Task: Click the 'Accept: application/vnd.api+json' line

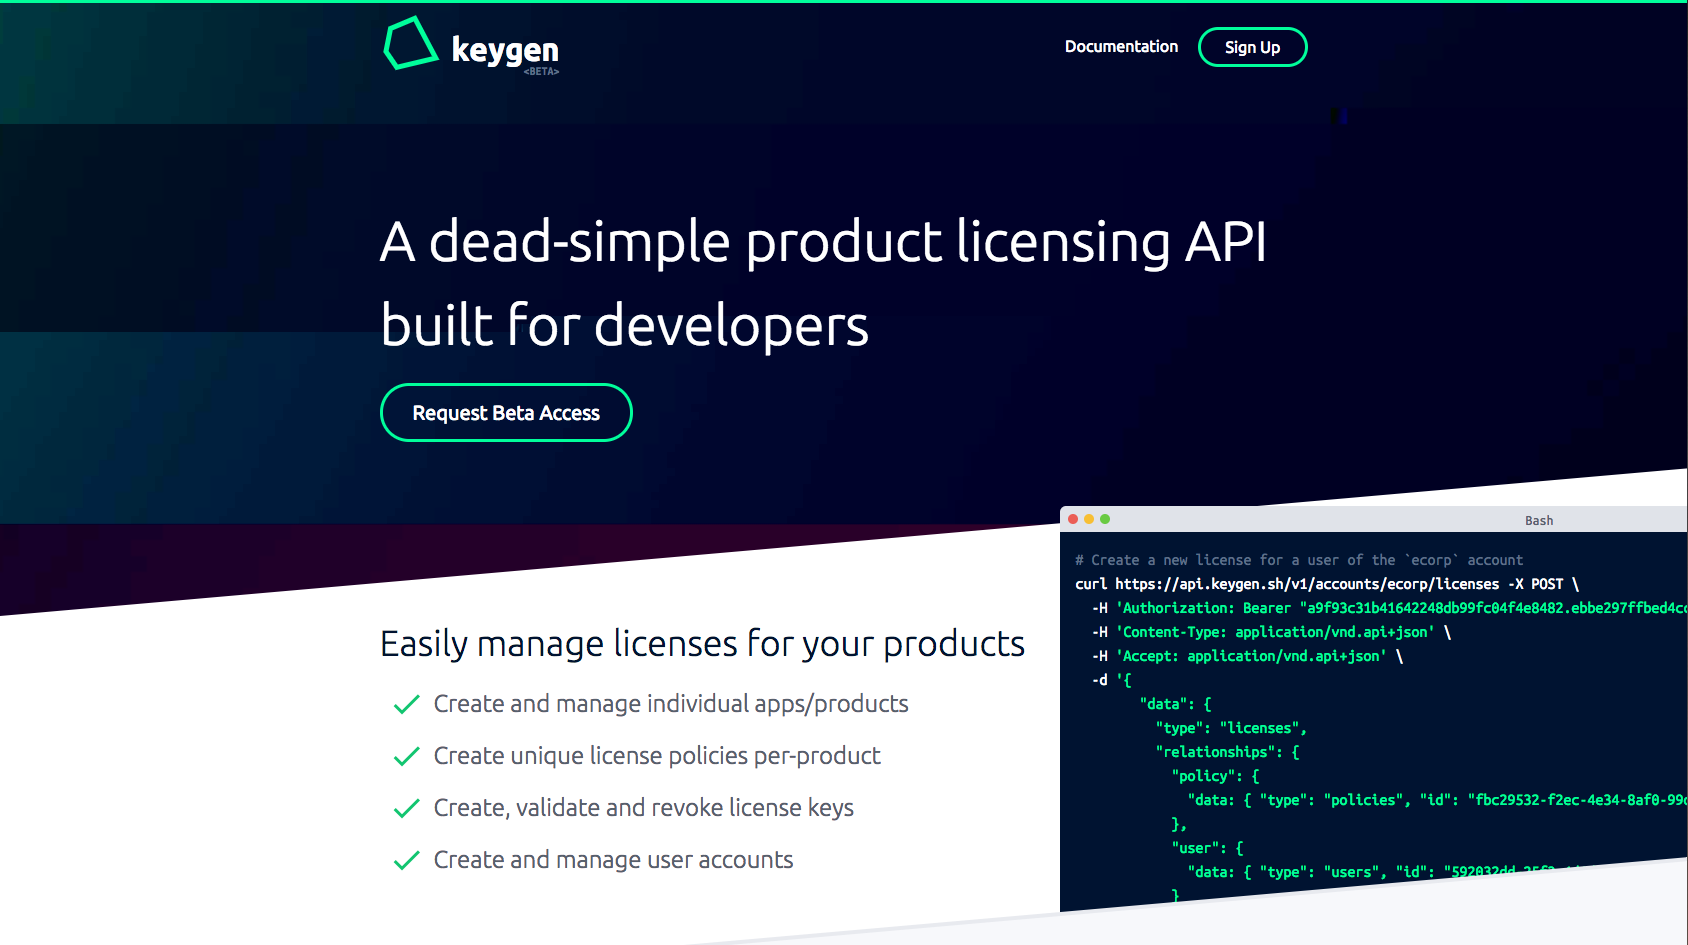Action: point(1247,656)
